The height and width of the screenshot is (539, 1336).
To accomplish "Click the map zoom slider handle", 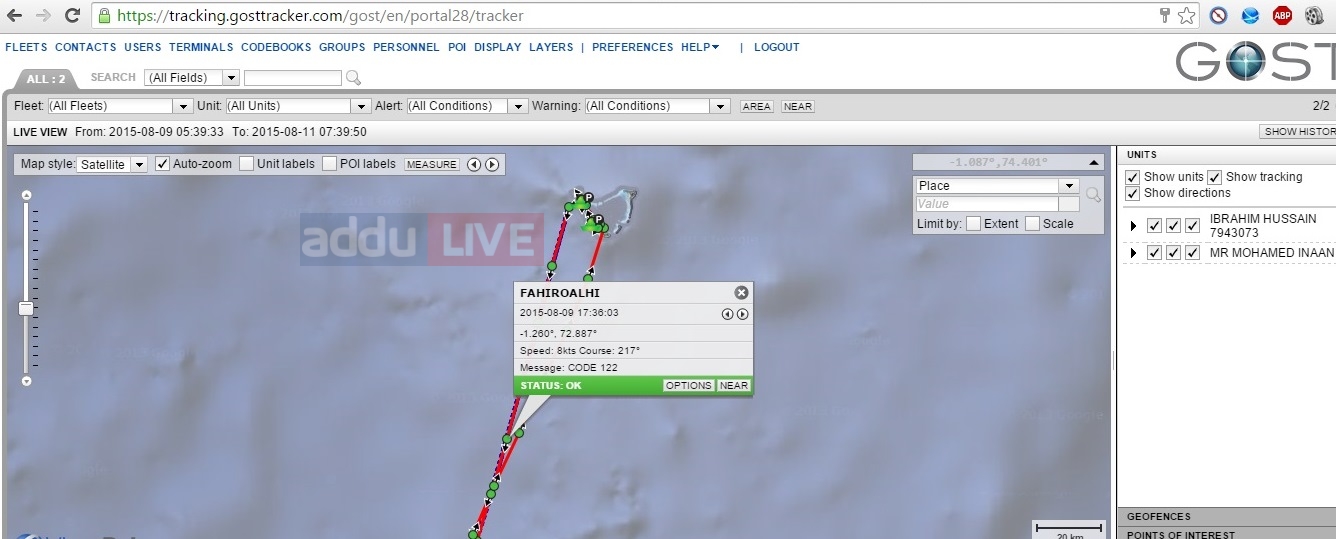I will click(26, 309).
